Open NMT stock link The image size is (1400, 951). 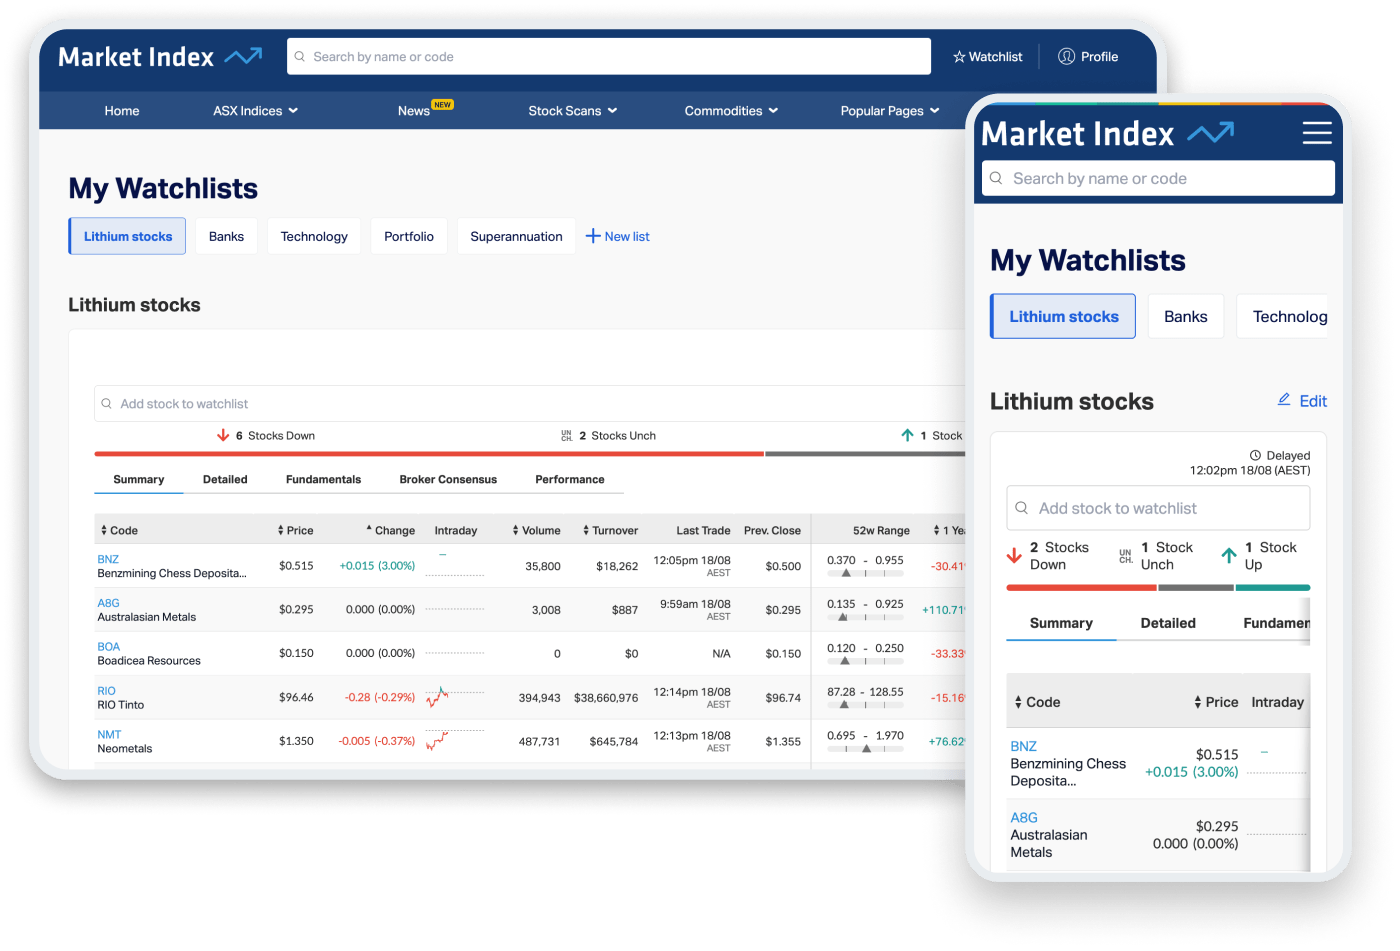tap(109, 734)
